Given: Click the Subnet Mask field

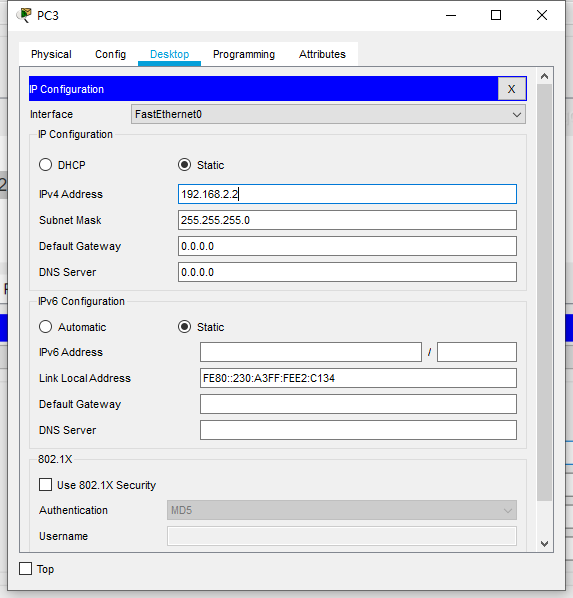Looking at the screenshot, I should [347, 220].
